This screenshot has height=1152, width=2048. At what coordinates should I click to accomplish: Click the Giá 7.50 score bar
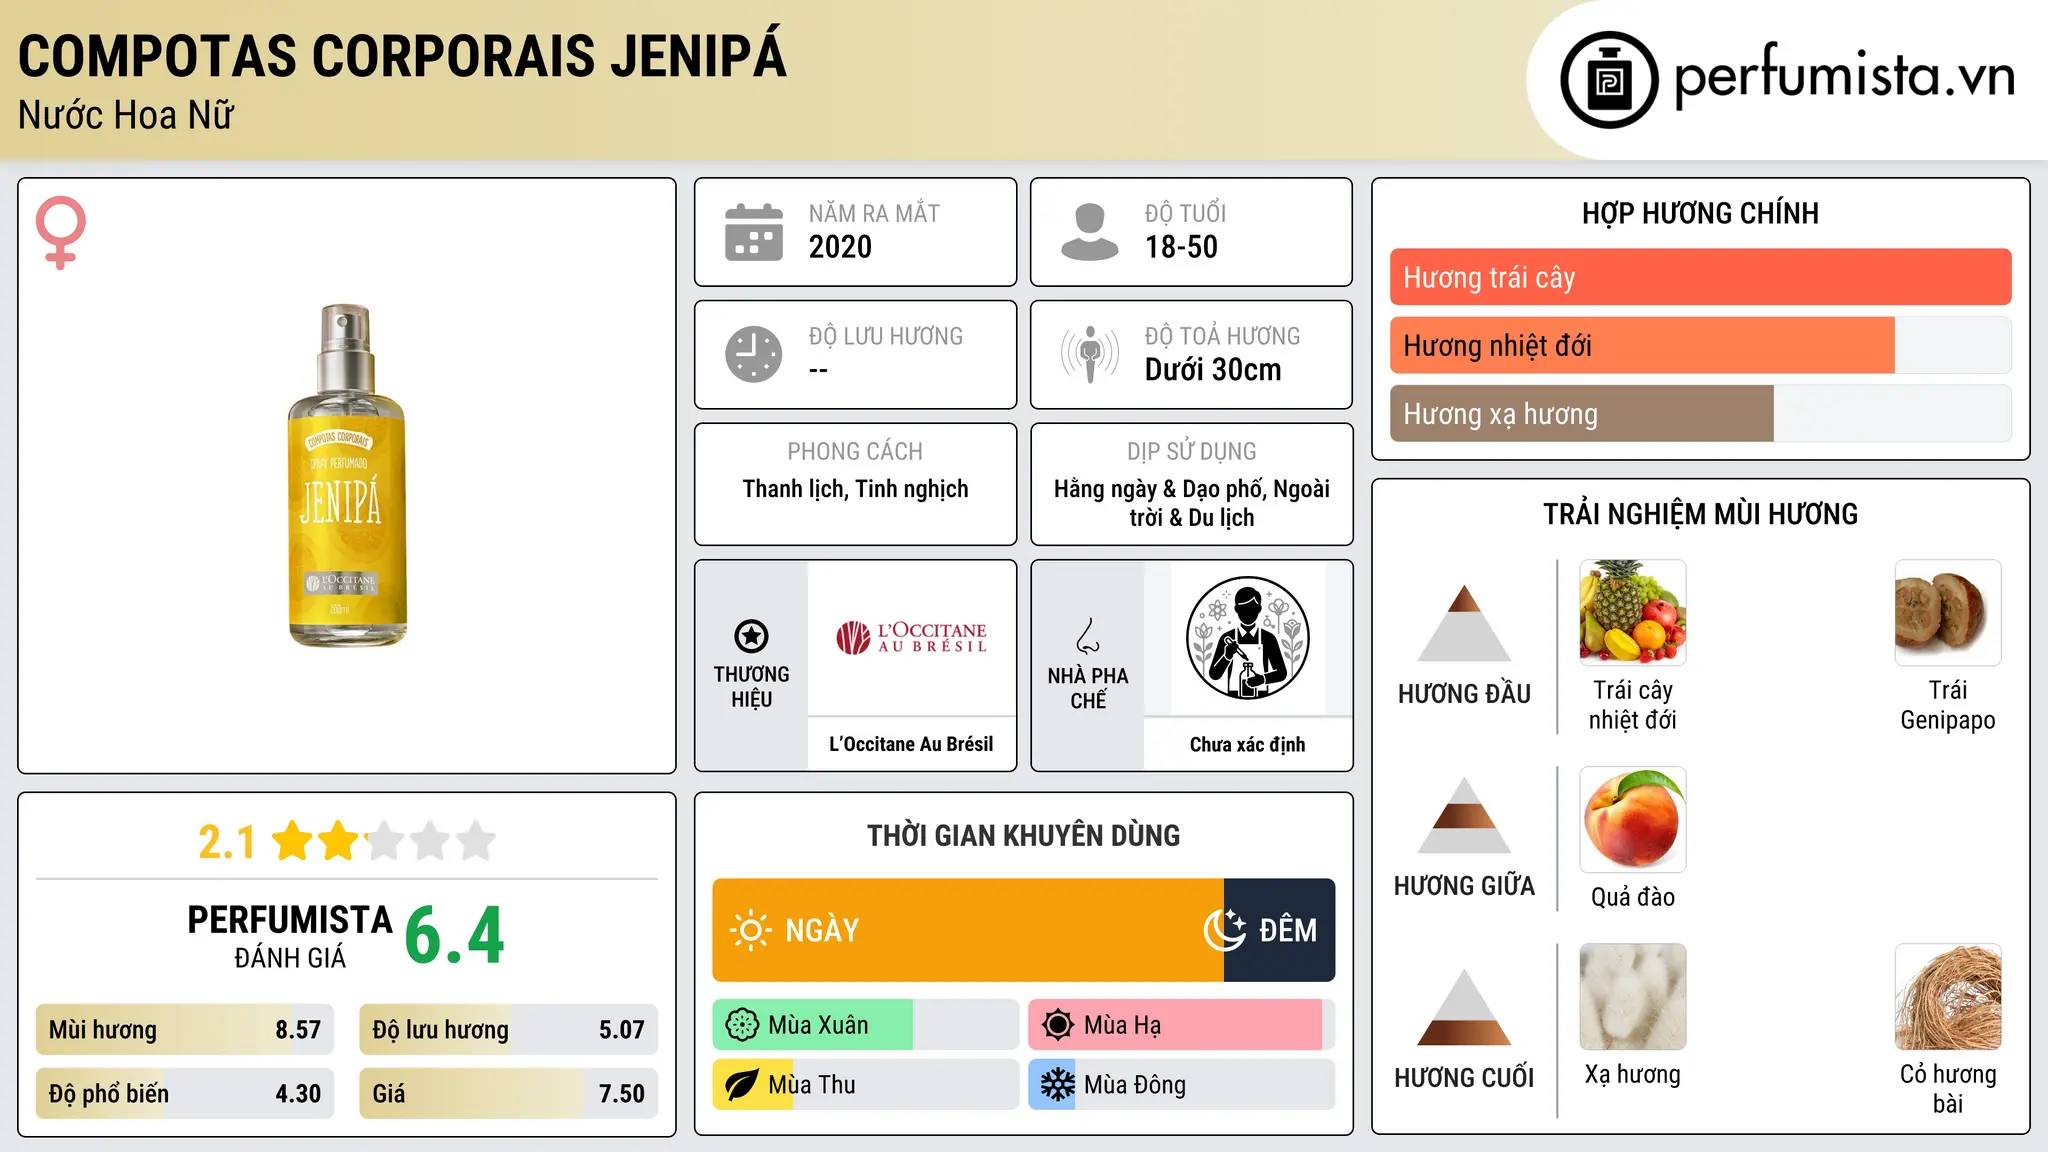click(508, 1094)
